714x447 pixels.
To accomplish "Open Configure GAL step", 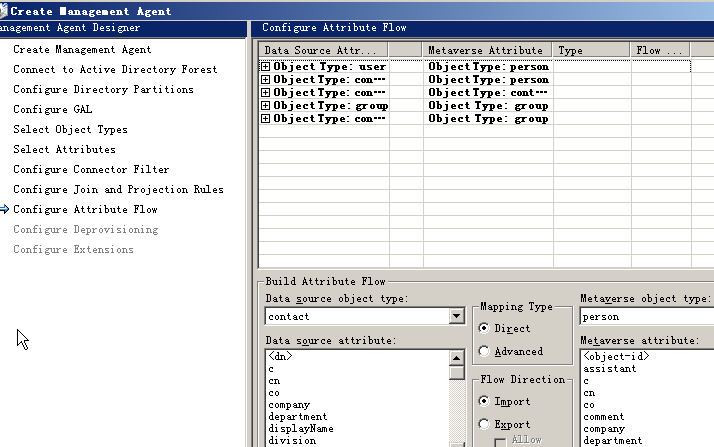I will [x=52, y=110].
